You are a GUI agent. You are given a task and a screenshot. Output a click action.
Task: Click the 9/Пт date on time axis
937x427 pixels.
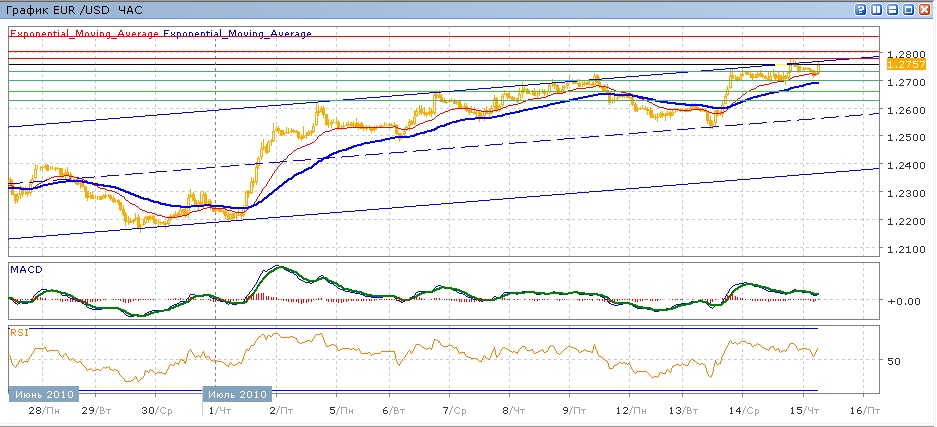coord(574,410)
